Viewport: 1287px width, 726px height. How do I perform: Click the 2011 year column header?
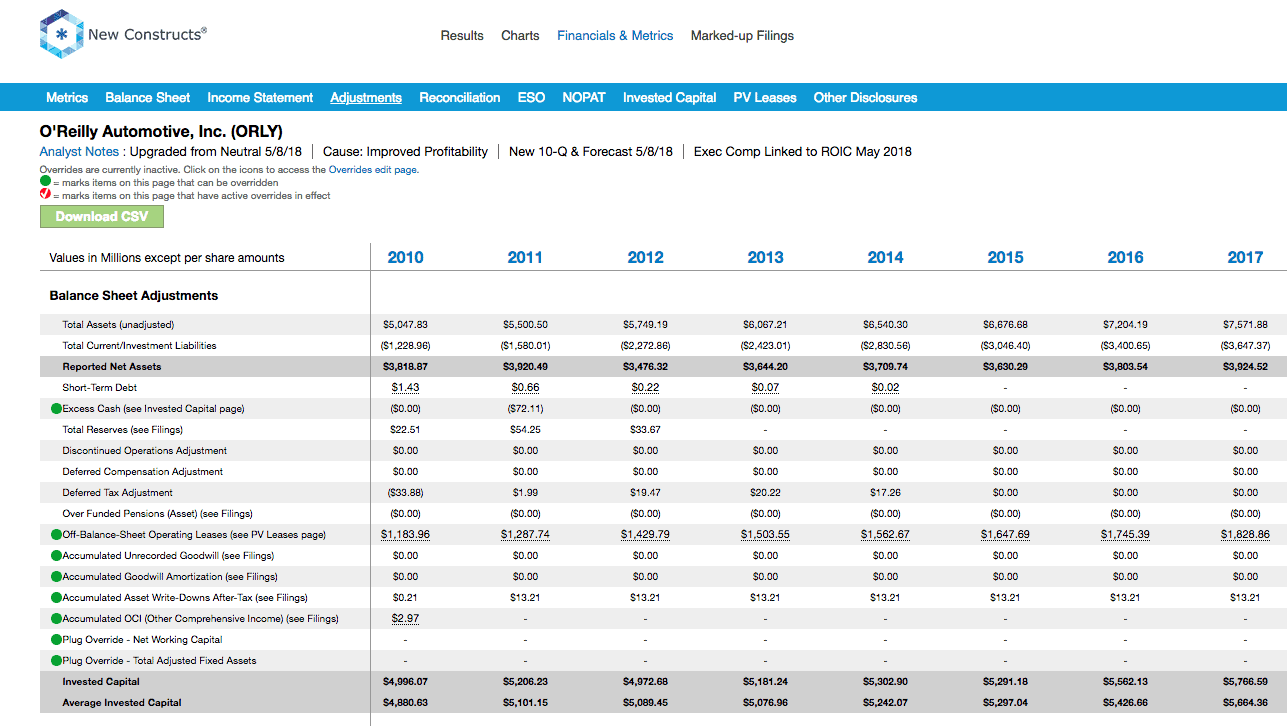(525, 257)
